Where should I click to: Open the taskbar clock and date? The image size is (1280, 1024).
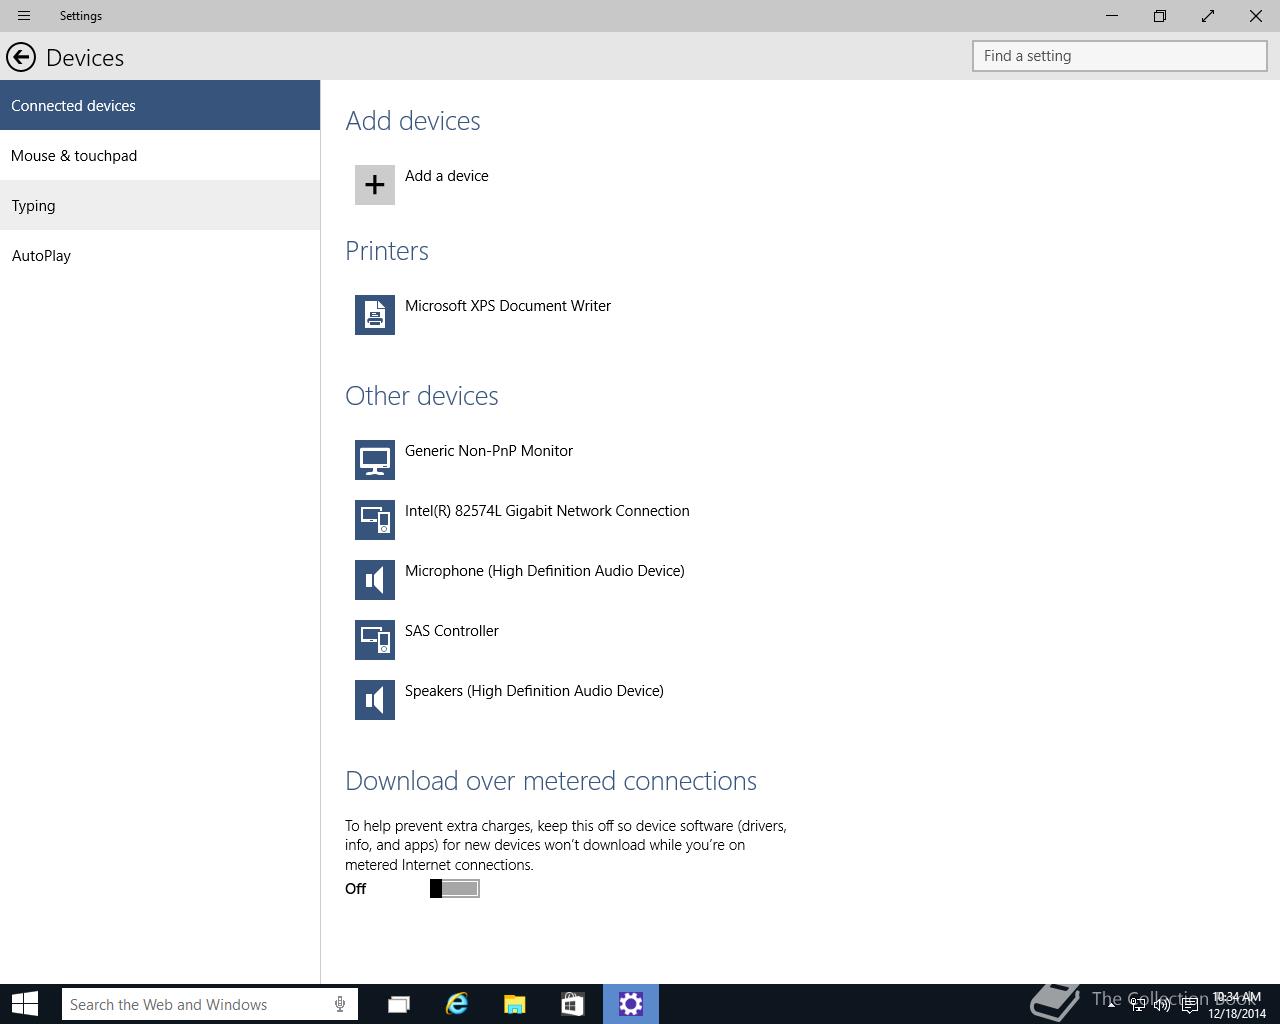click(x=1237, y=1005)
